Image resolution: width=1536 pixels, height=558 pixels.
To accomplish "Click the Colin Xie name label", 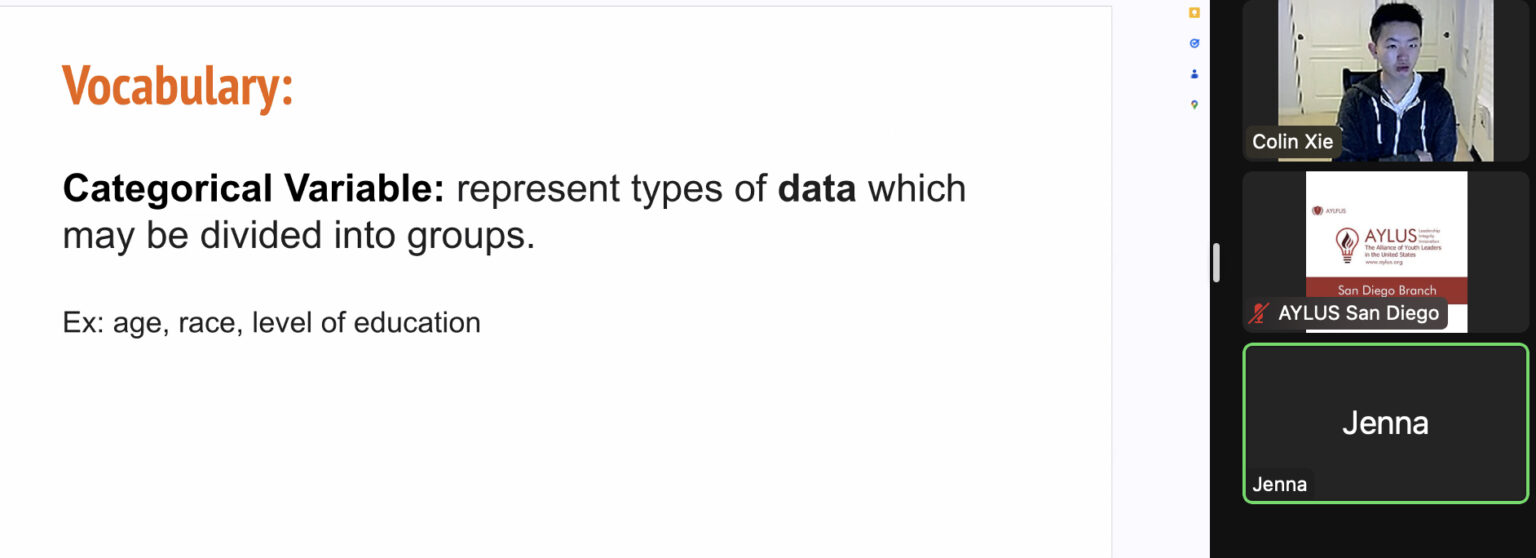I will click(x=1292, y=141).
